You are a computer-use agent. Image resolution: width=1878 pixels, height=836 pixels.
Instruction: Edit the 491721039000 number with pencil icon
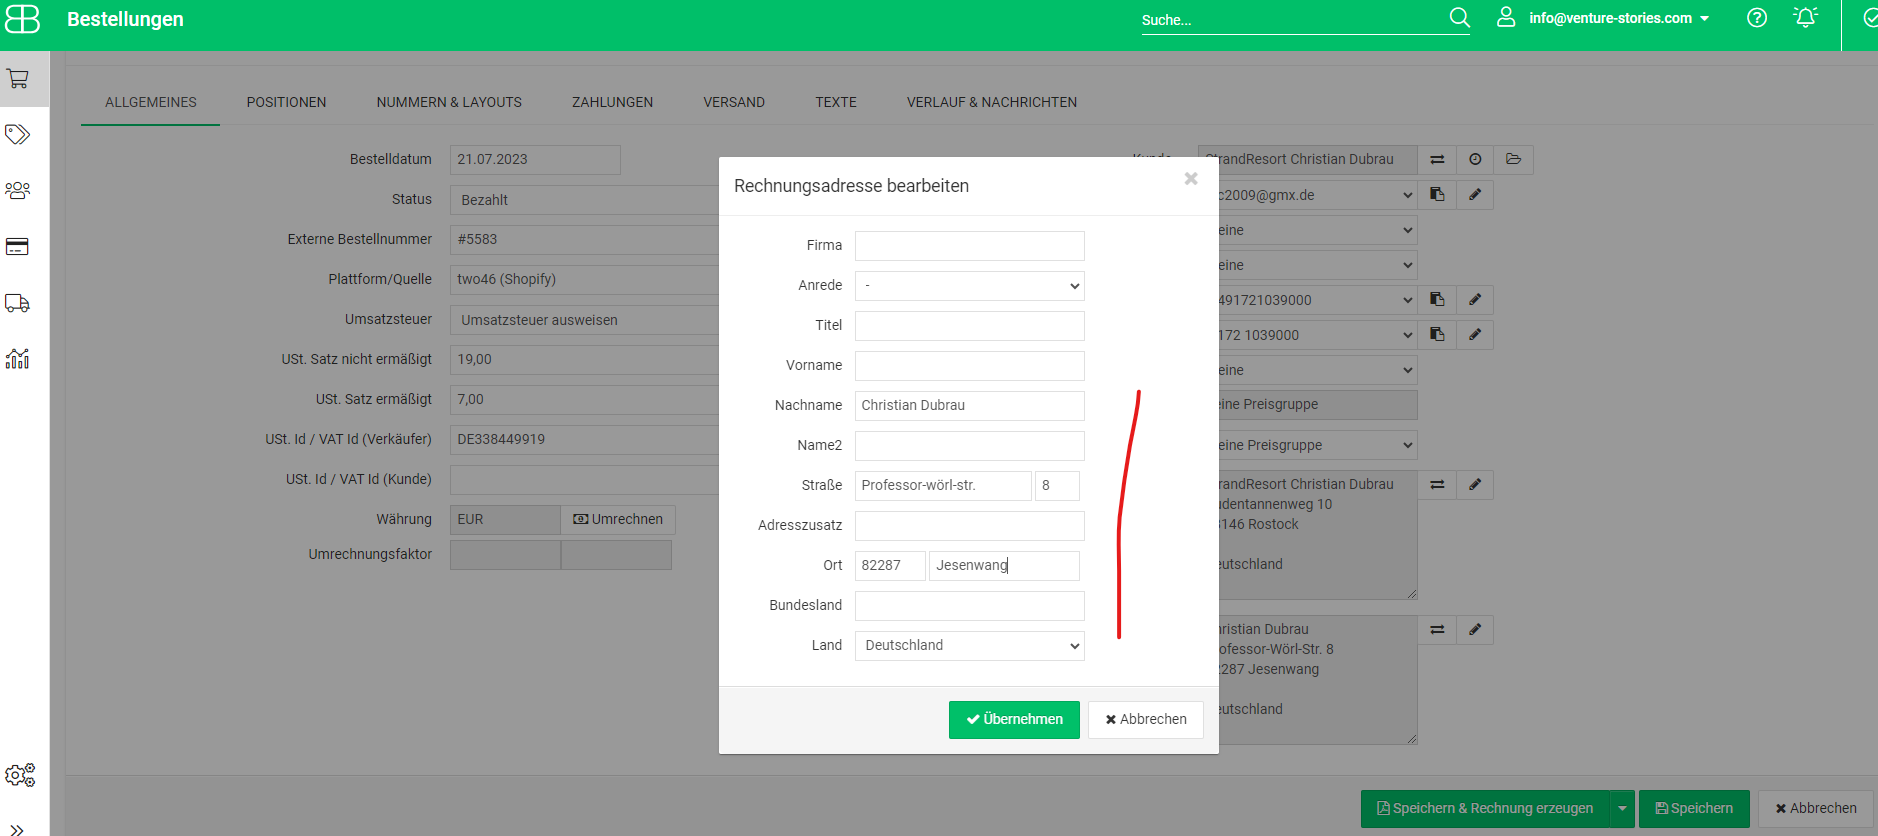pyautogui.click(x=1475, y=300)
